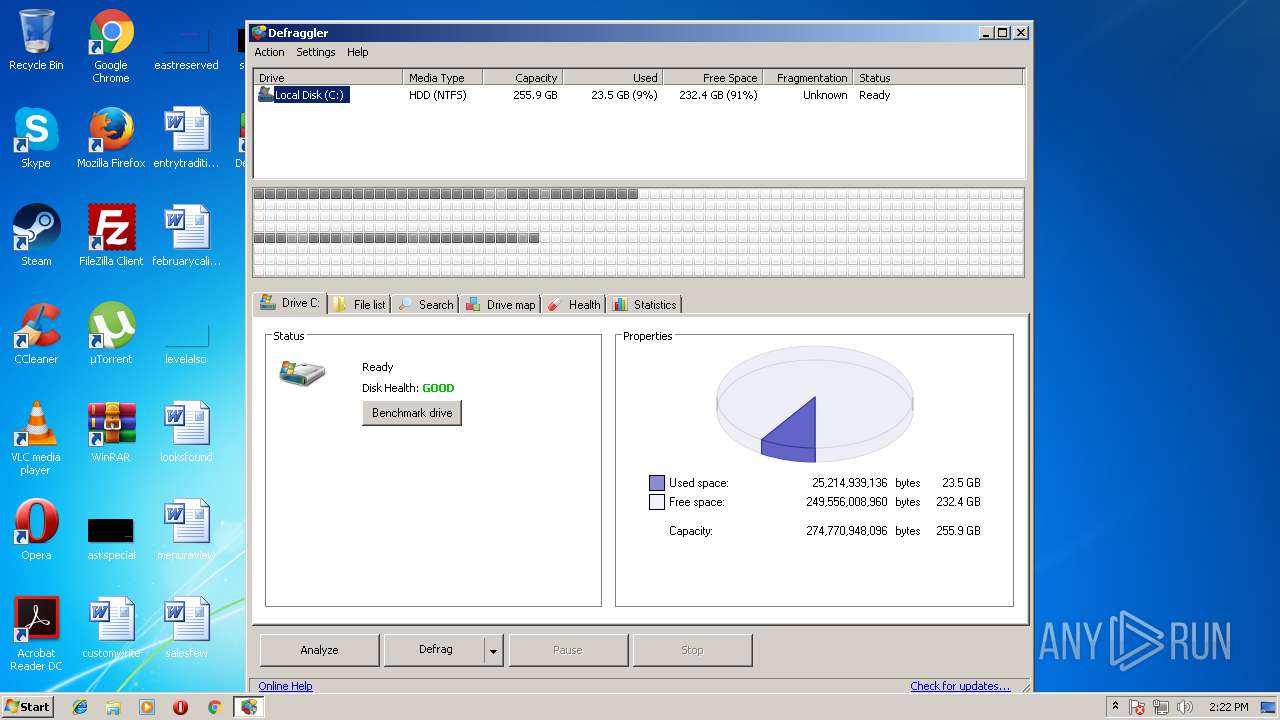Open the Settings menu

tap(316, 52)
